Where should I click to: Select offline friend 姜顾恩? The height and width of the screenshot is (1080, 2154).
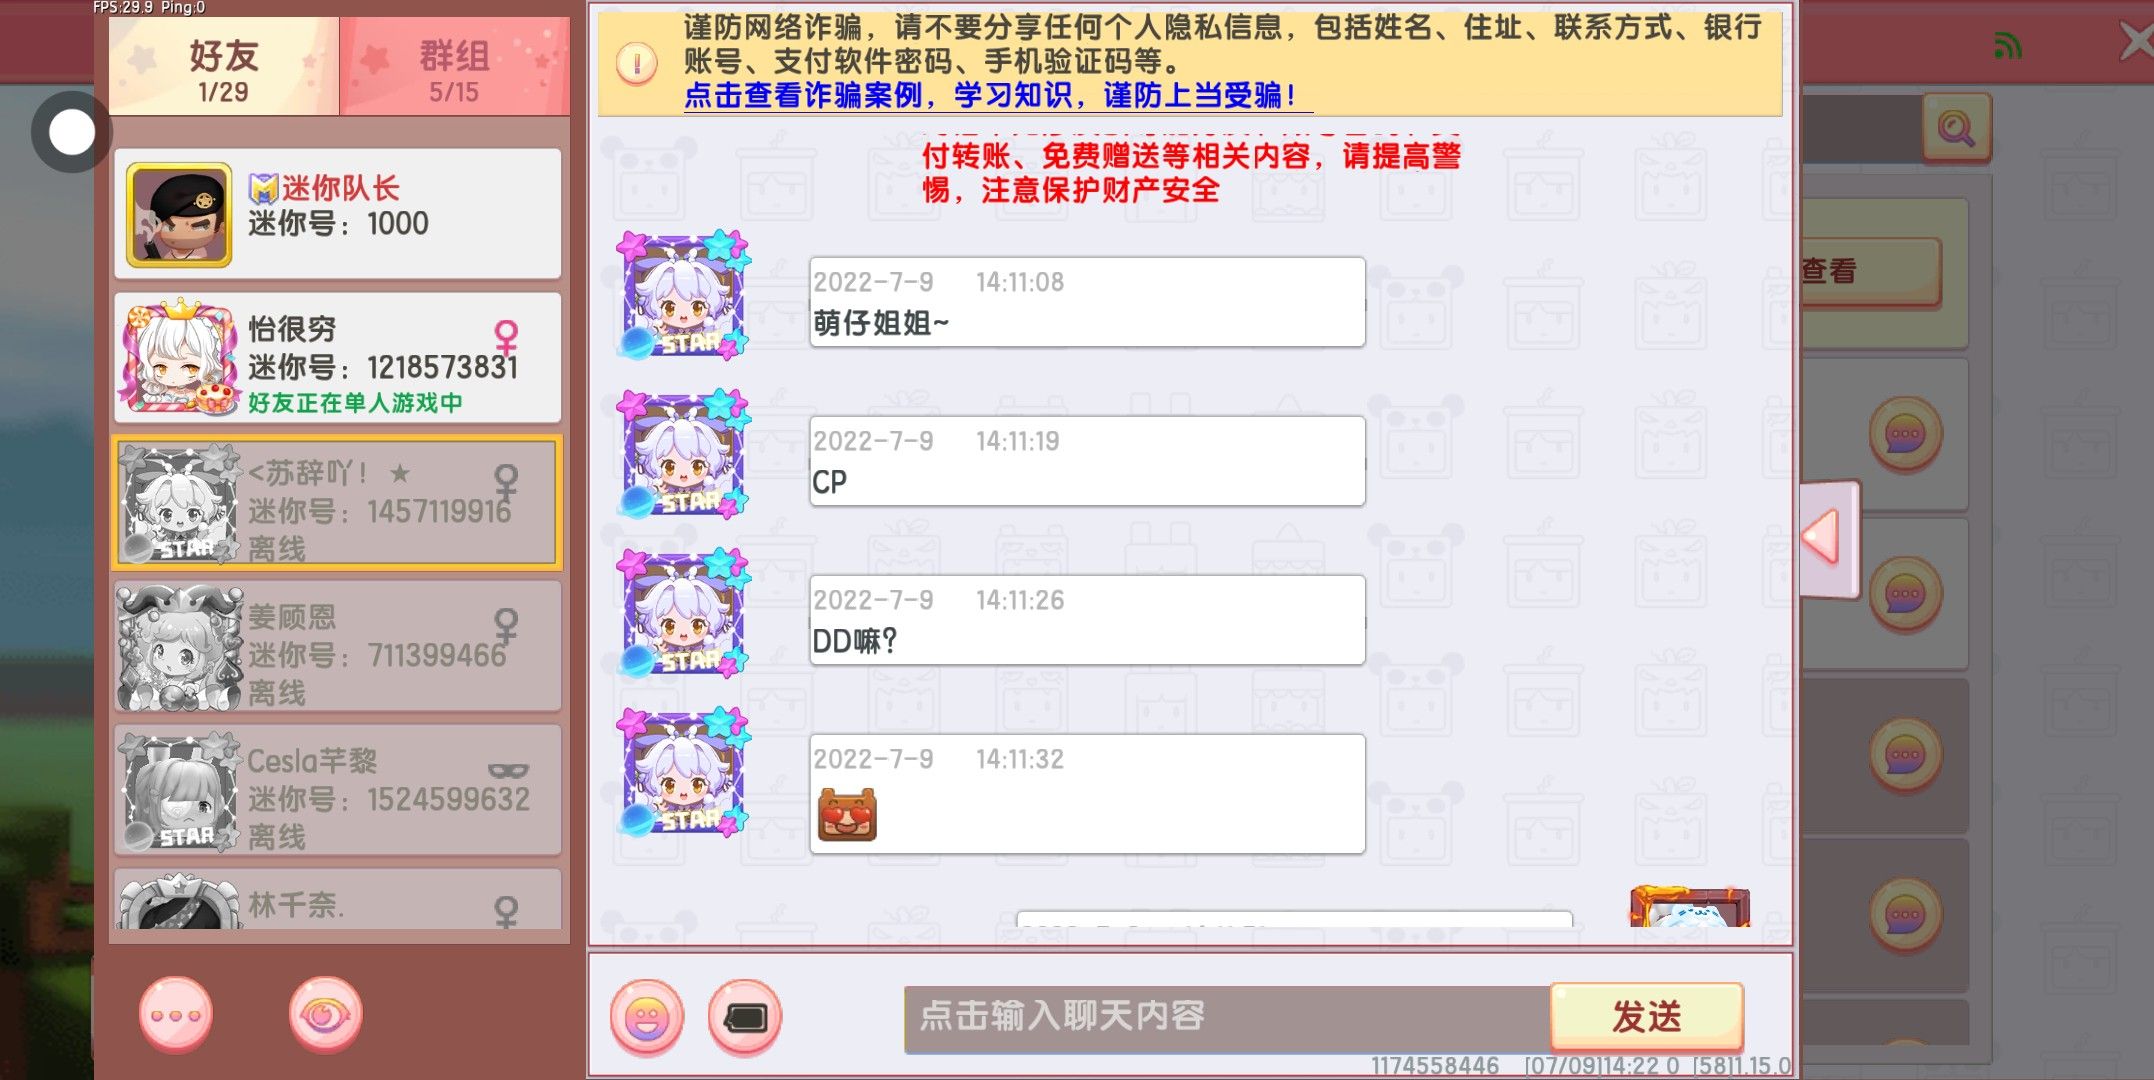click(x=338, y=646)
